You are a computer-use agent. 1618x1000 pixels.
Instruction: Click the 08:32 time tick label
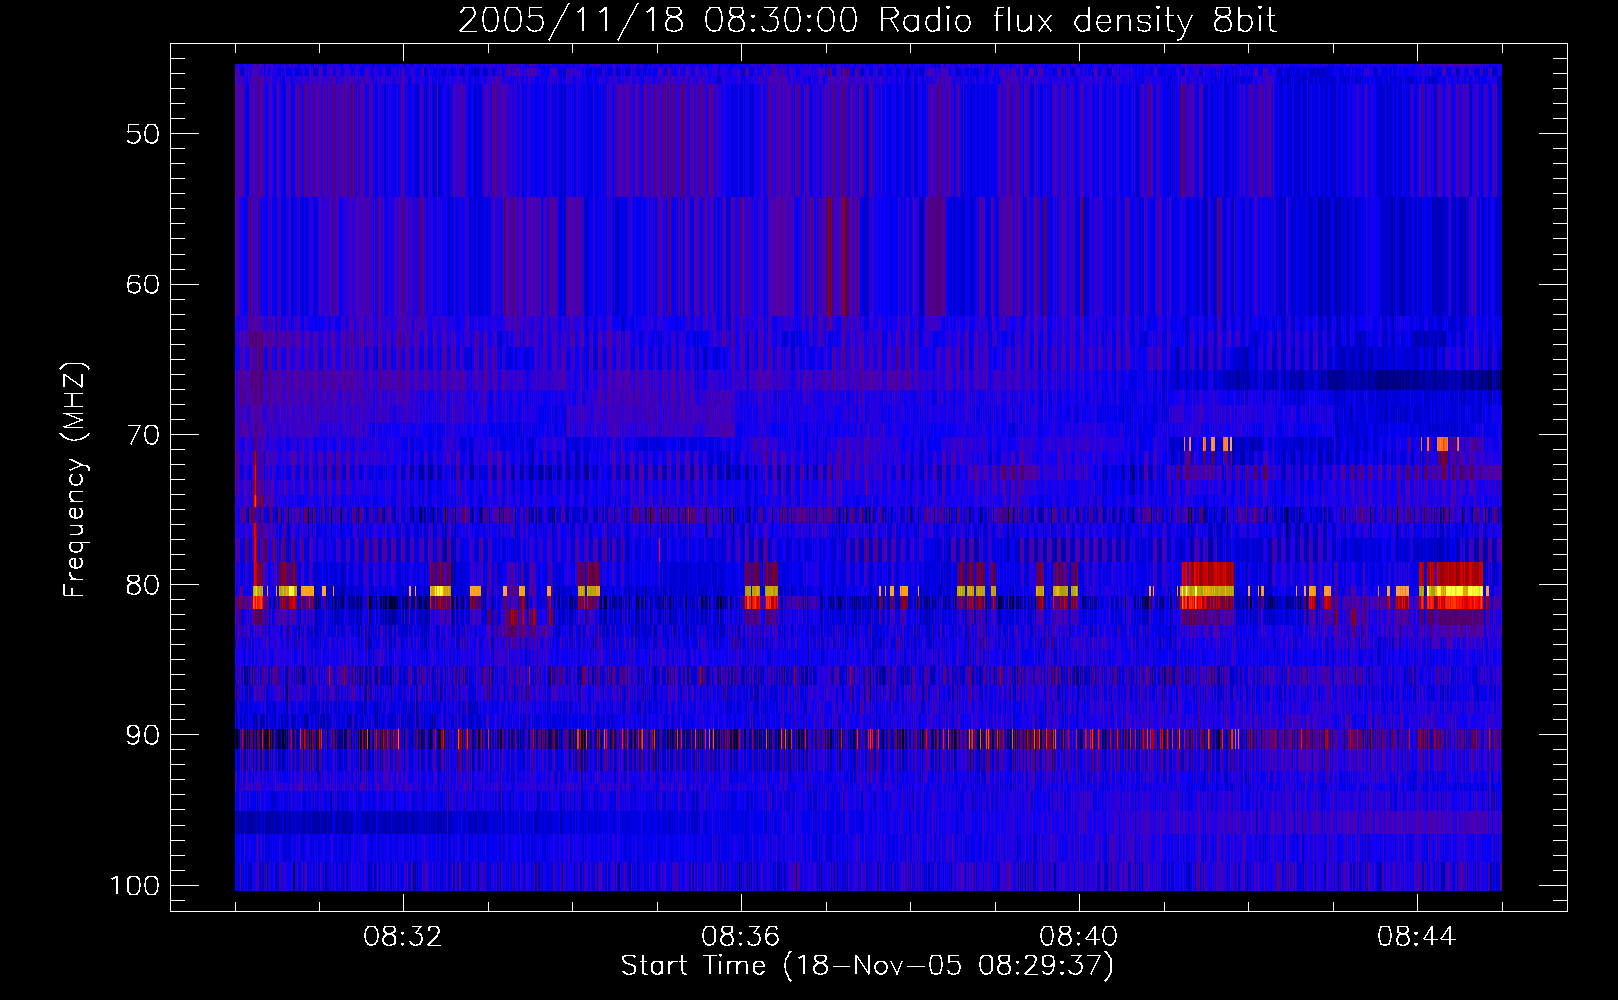pyautogui.click(x=403, y=937)
